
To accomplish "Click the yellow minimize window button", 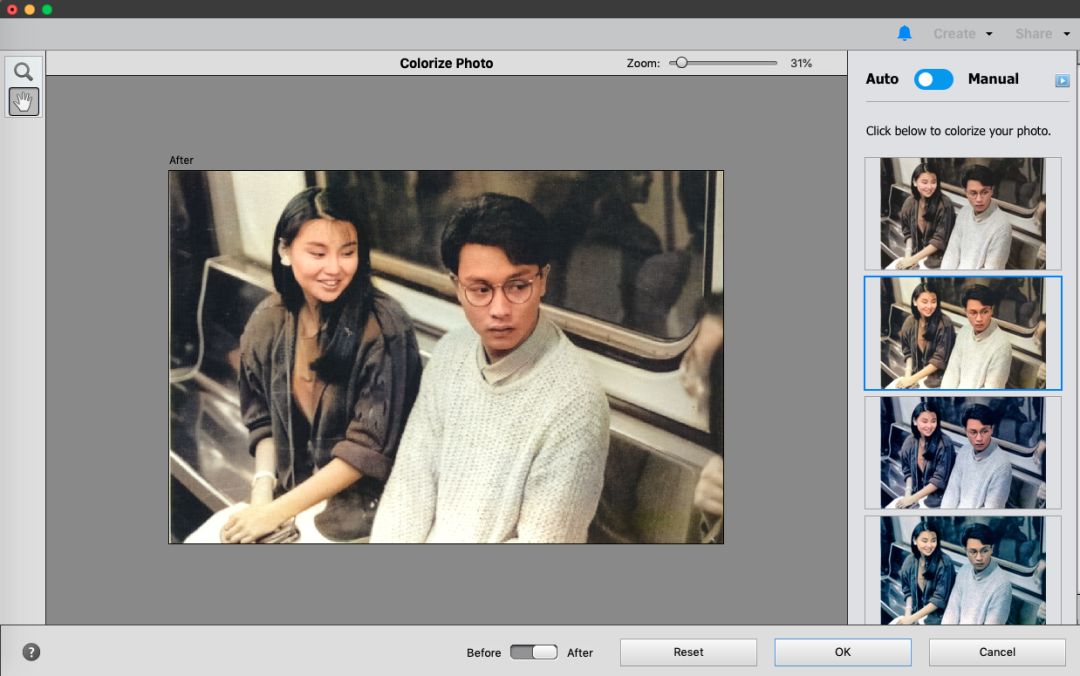I will point(29,9).
